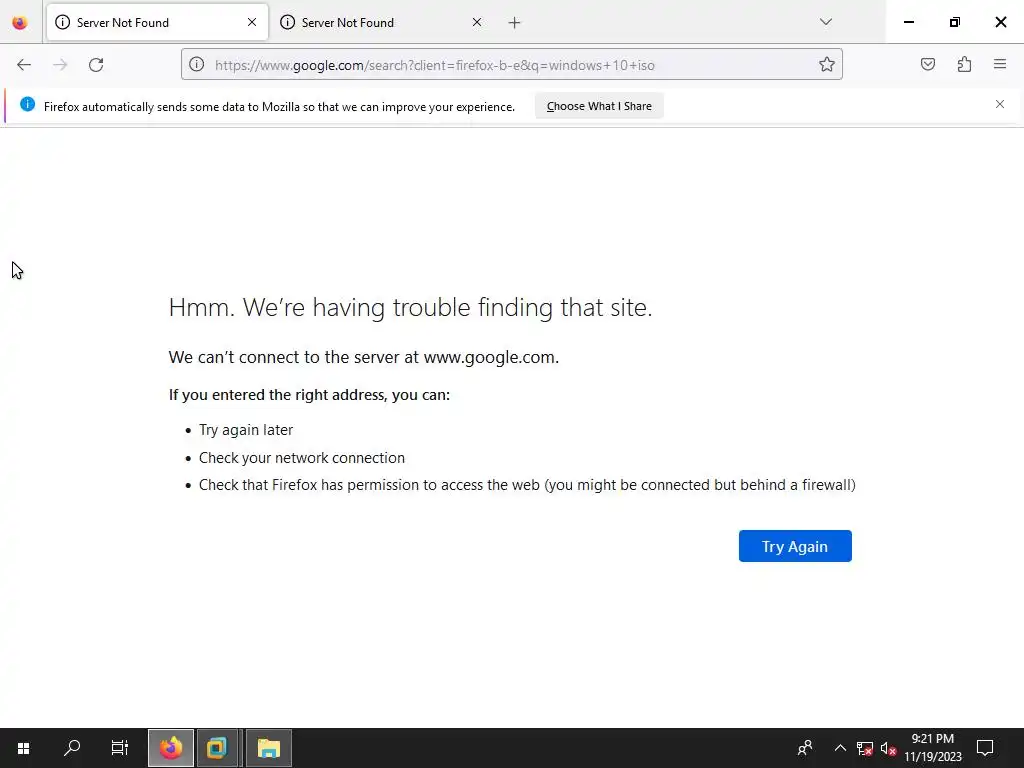Click 'Check your network connection' text
The image size is (1024, 768).
(302, 458)
